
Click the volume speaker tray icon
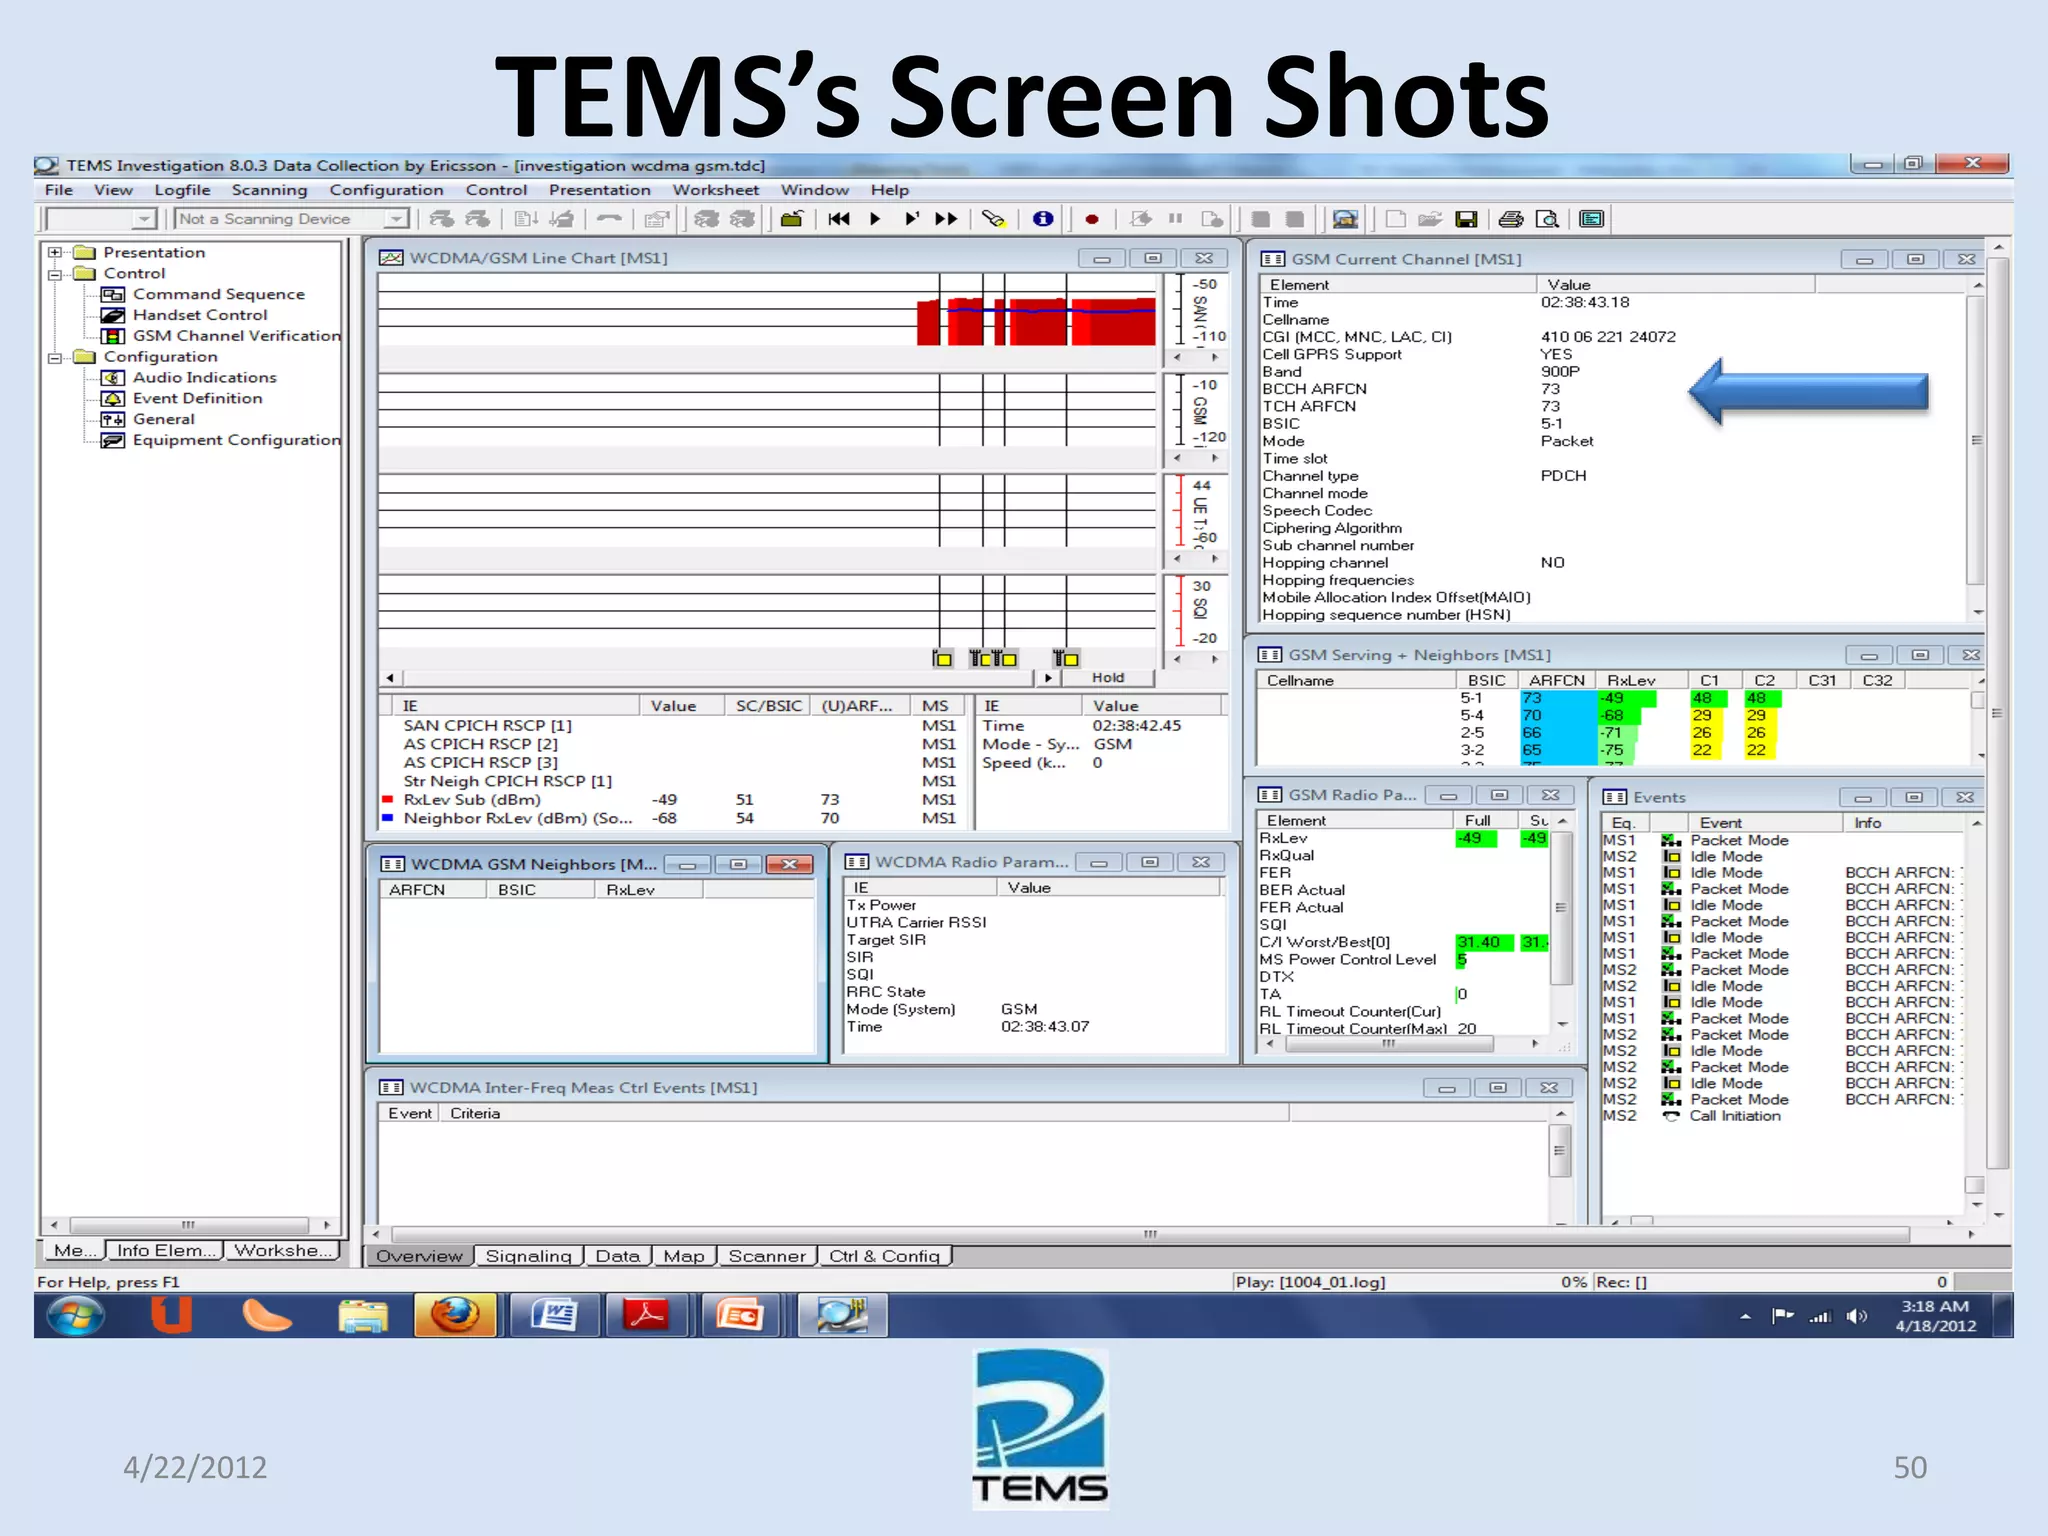click(1856, 1316)
